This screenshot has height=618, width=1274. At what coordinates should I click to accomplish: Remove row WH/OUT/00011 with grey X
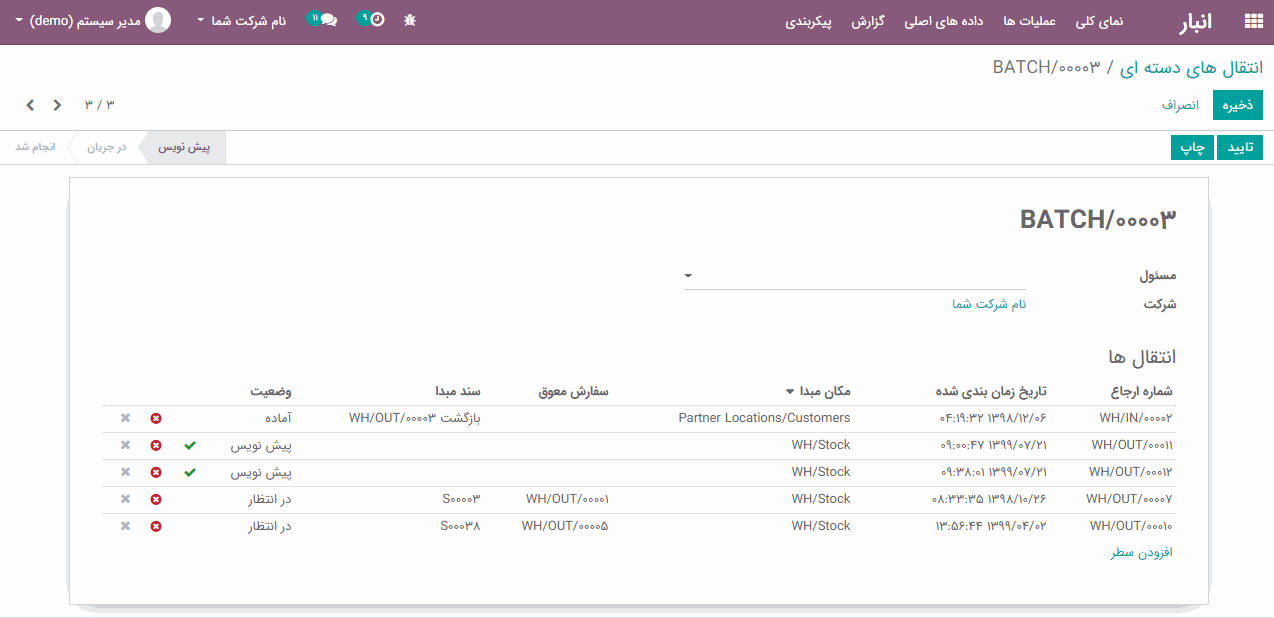[x=125, y=445]
